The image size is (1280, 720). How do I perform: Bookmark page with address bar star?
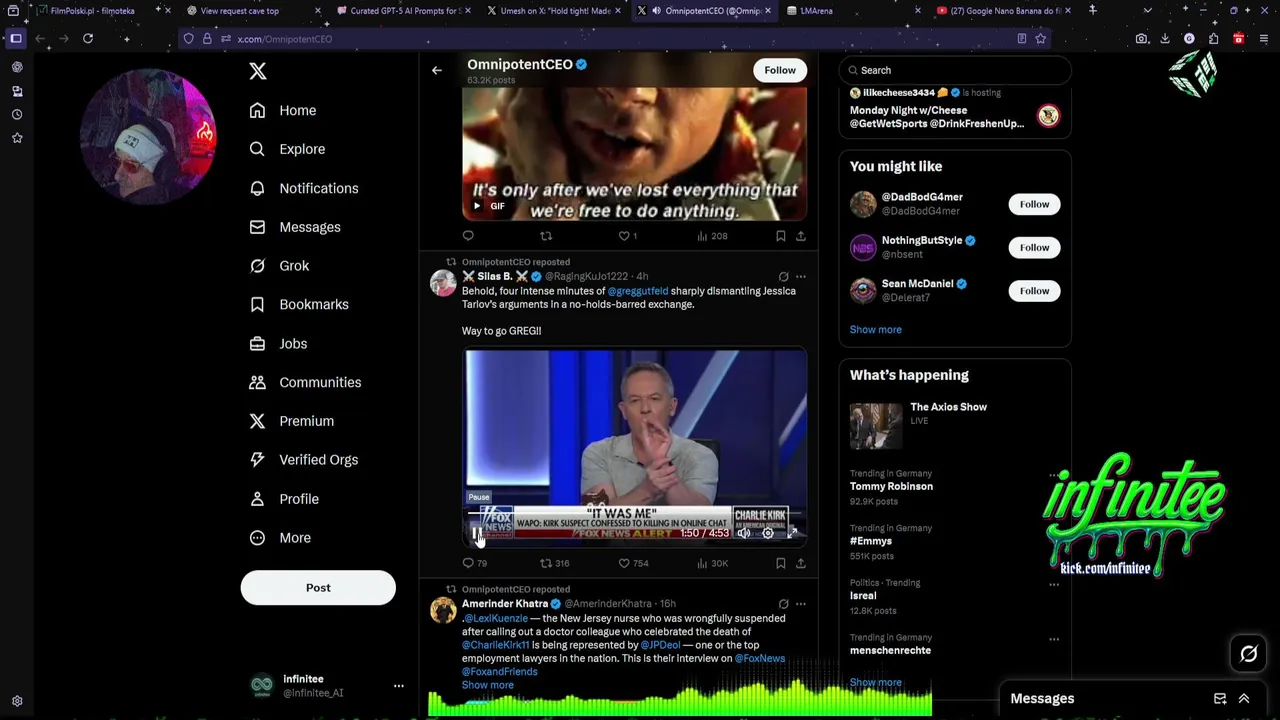point(1041,39)
